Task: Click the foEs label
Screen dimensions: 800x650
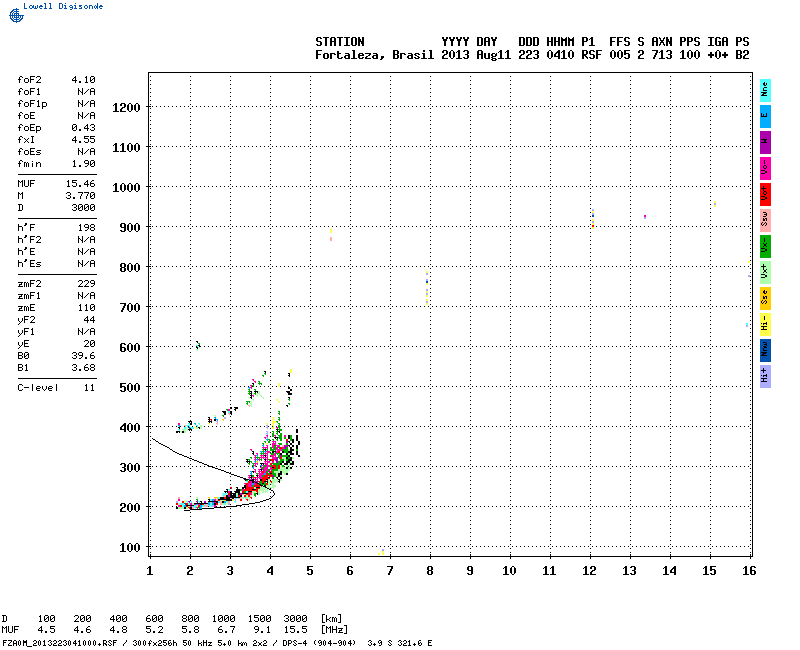Action: coord(30,152)
